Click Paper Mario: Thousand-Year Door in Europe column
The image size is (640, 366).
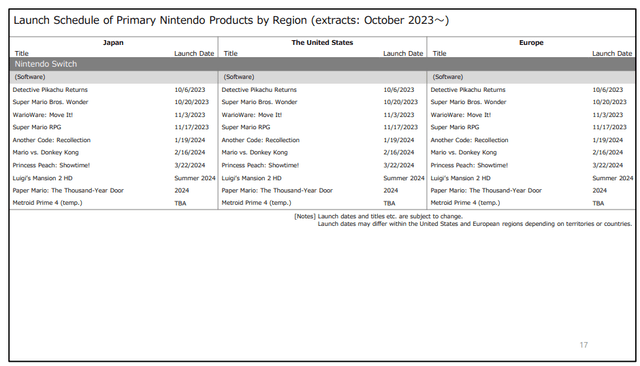[486, 190]
